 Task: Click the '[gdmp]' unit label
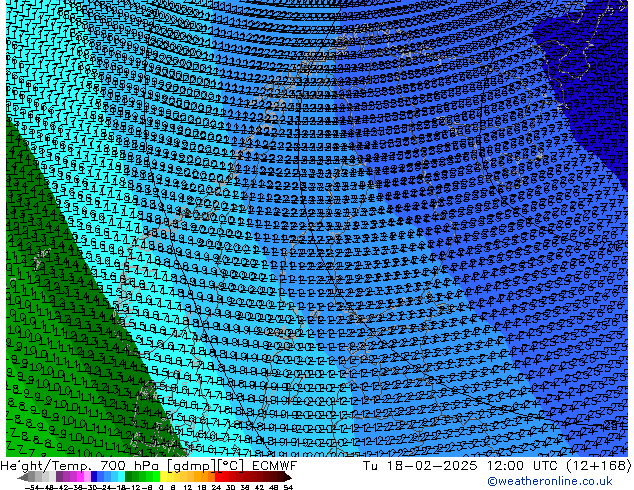(x=192, y=466)
